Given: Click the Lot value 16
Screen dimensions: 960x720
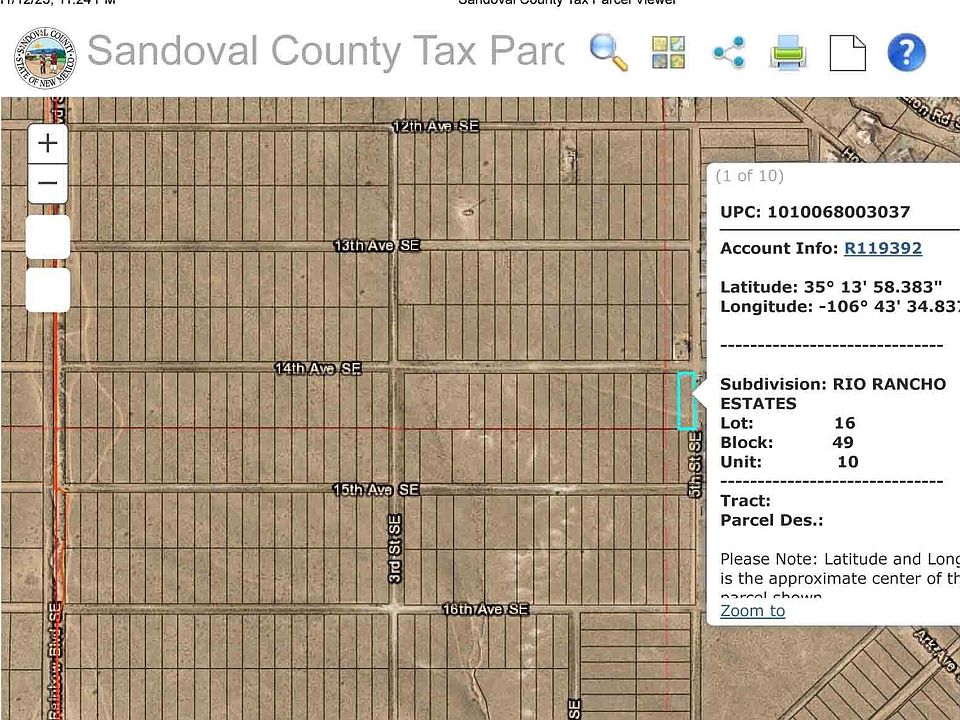Looking at the screenshot, I should point(844,423).
